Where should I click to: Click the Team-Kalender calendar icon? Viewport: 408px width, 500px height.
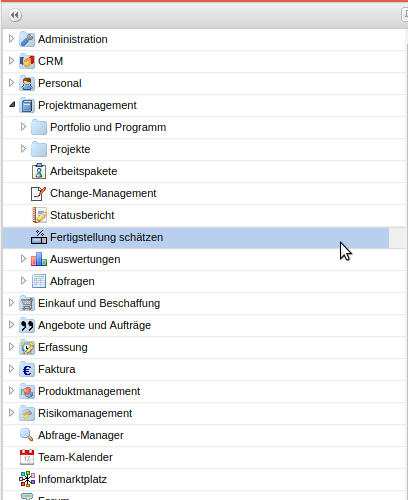[27, 457]
